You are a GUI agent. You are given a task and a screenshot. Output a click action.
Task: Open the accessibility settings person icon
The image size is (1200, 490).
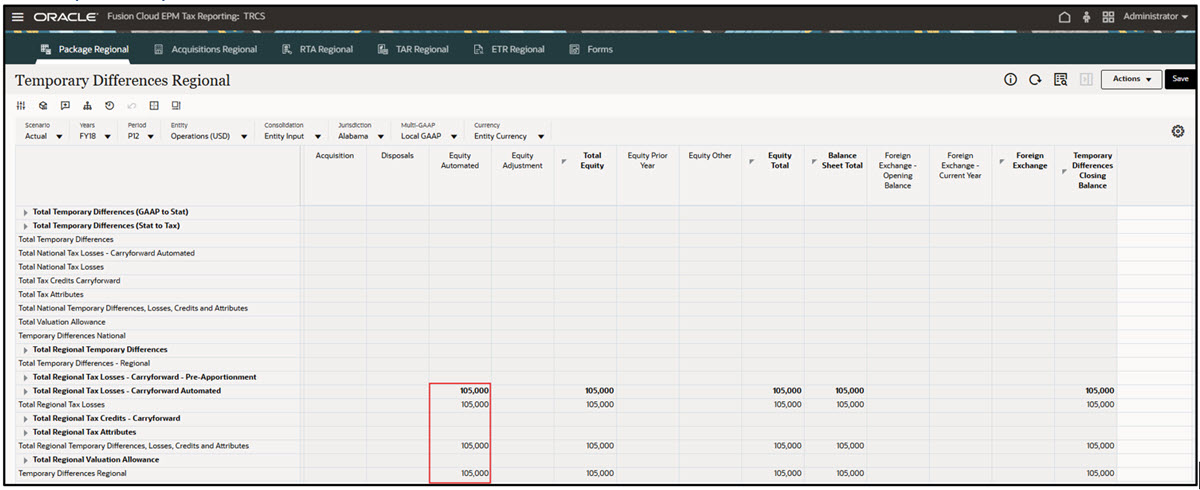point(1086,17)
